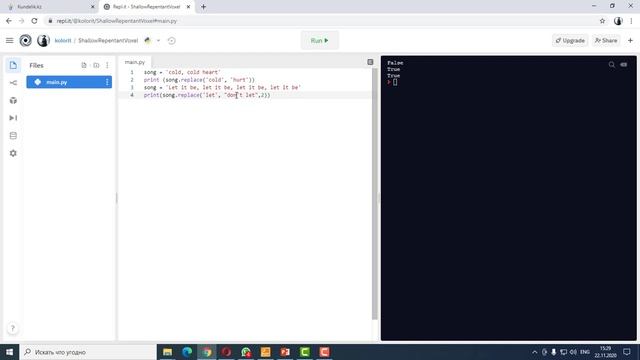Reload the browser page
This screenshot has height=360, width=640.
pos(34,21)
